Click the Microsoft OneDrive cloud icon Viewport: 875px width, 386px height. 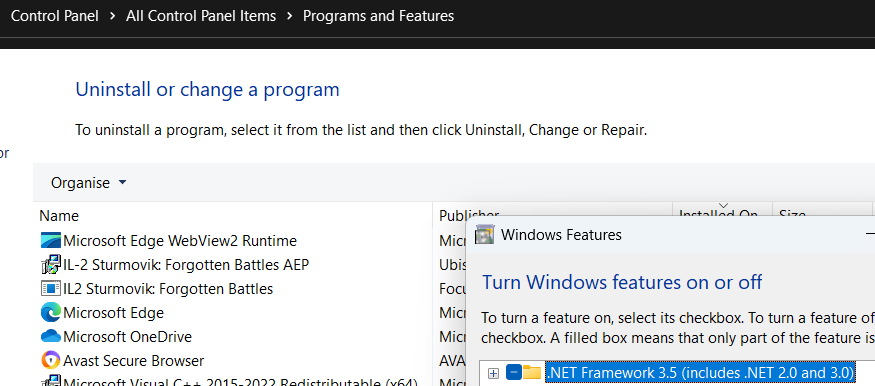pos(51,336)
